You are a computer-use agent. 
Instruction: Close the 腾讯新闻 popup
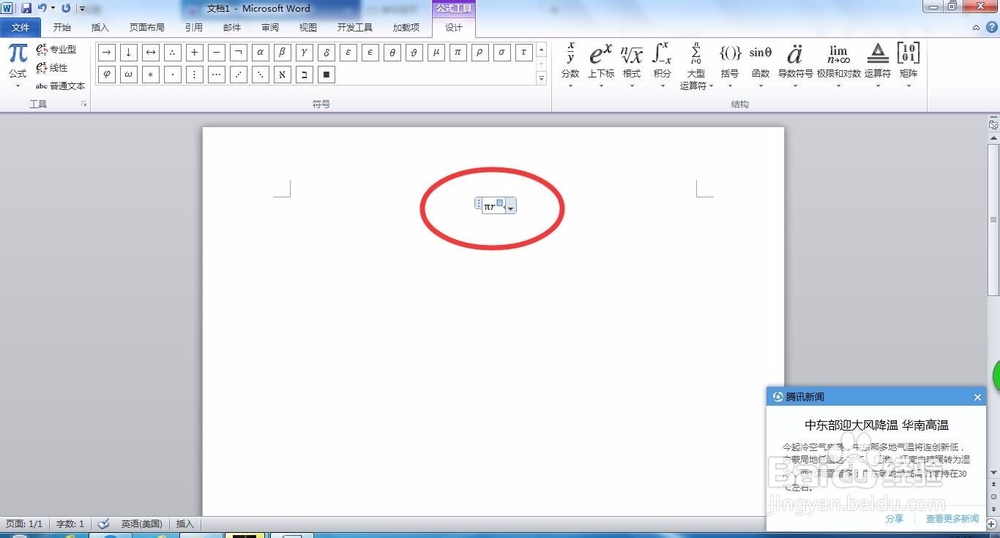978,397
